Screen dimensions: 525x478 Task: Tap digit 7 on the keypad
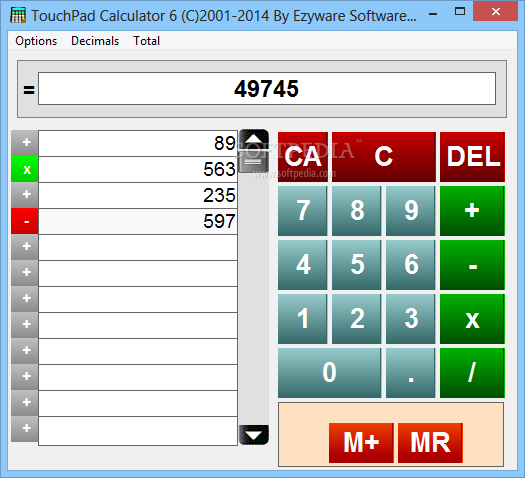tap(303, 211)
